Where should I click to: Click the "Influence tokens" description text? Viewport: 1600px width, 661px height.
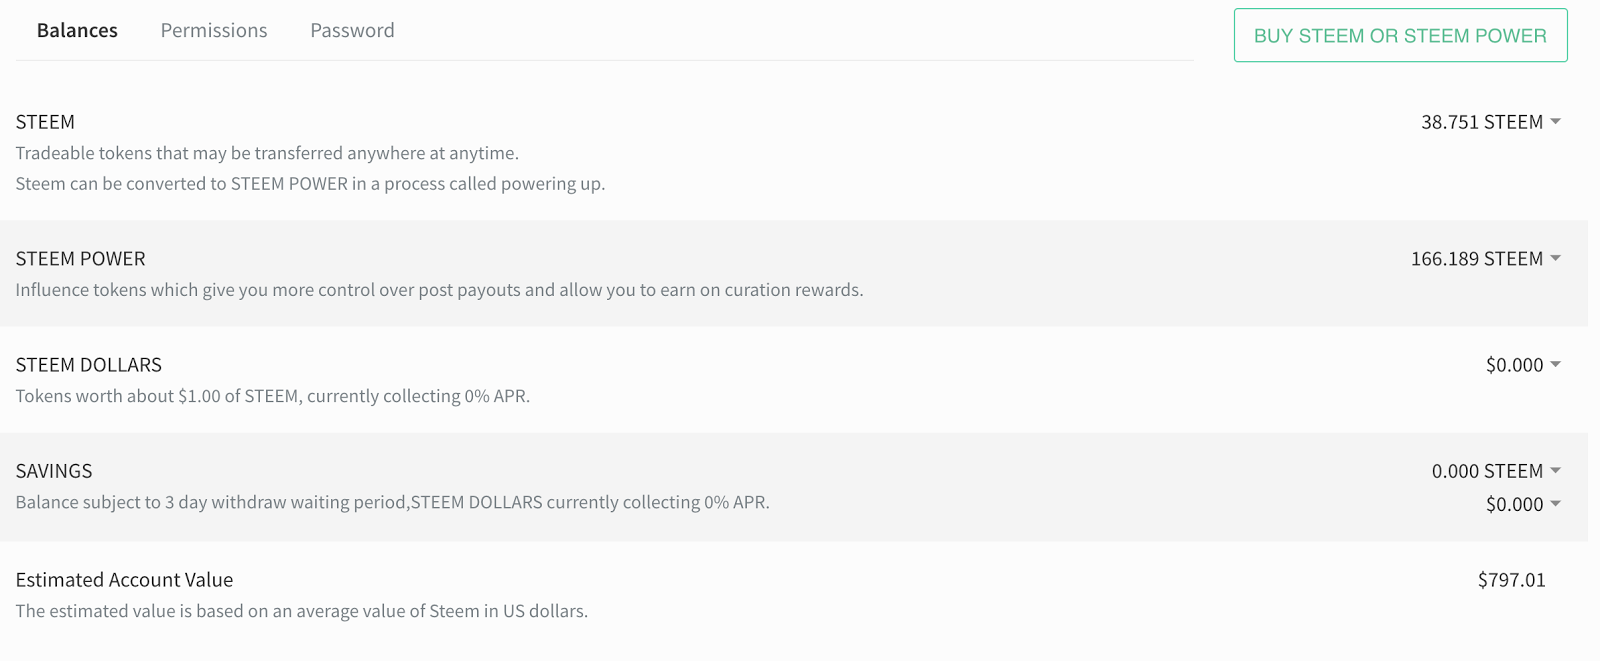[x=439, y=290]
